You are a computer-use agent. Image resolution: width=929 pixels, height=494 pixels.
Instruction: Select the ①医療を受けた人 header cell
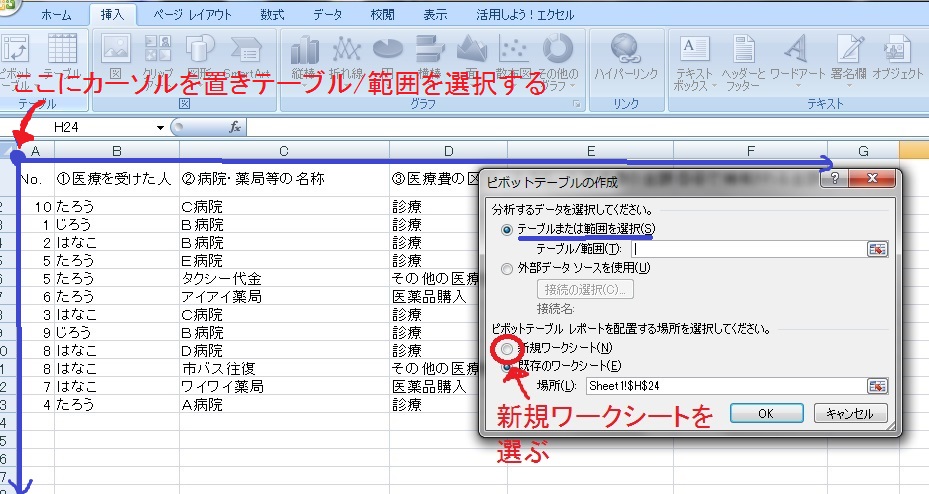click(x=117, y=178)
